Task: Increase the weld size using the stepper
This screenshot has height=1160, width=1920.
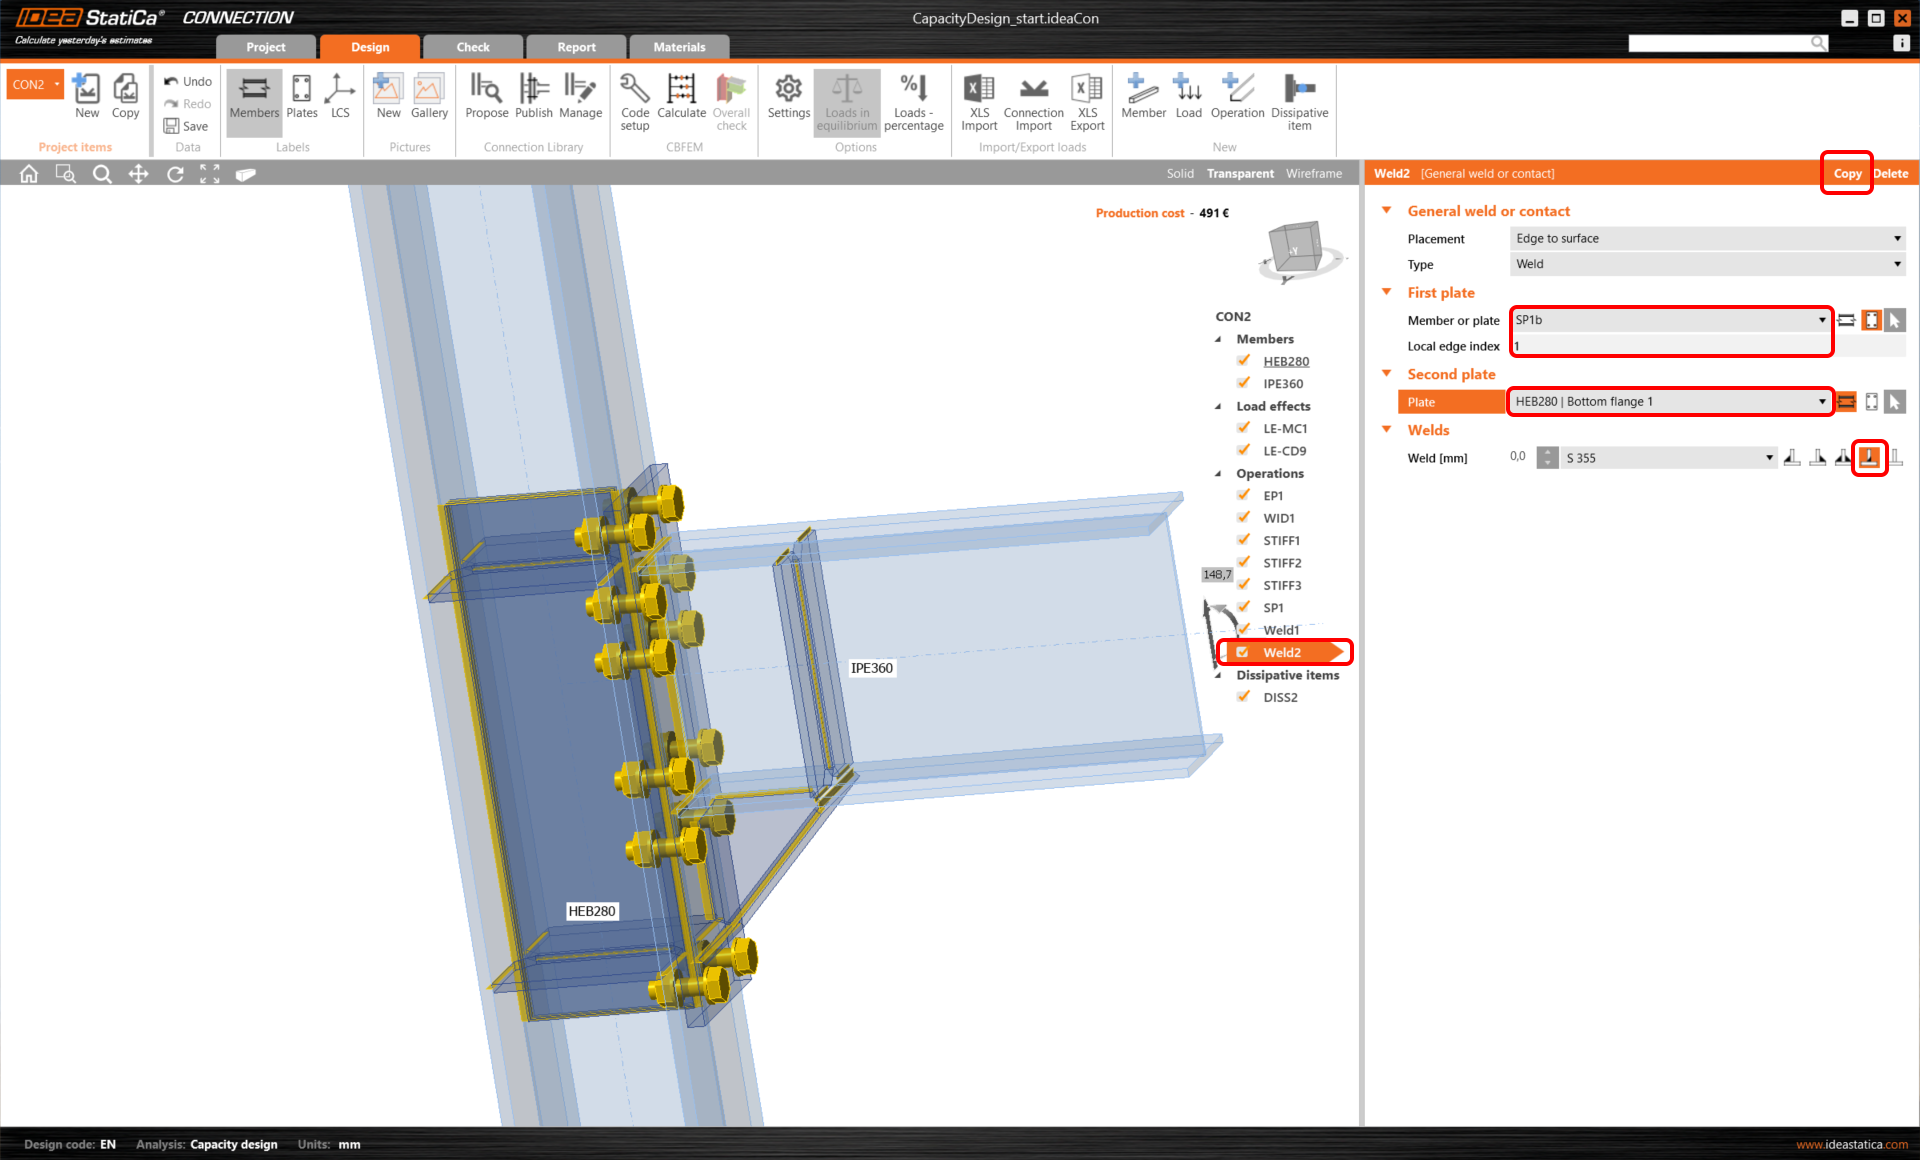Action: click(1547, 452)
